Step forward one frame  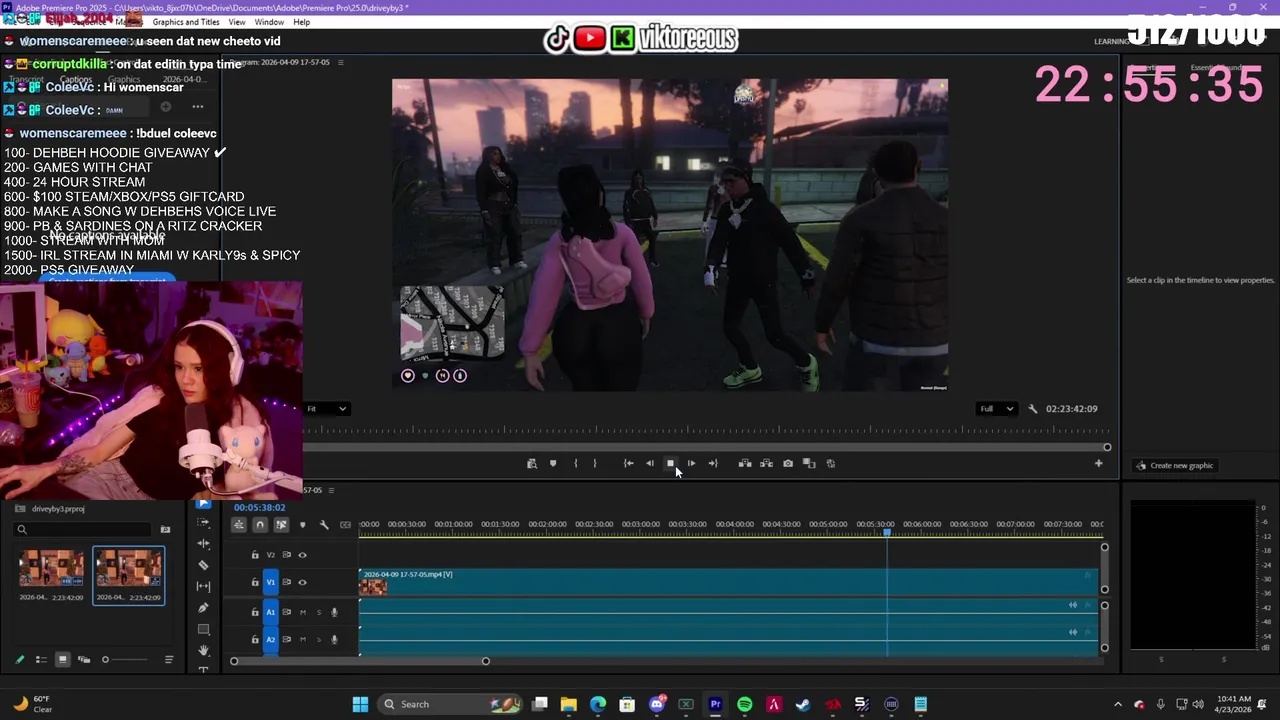[691, 463]
